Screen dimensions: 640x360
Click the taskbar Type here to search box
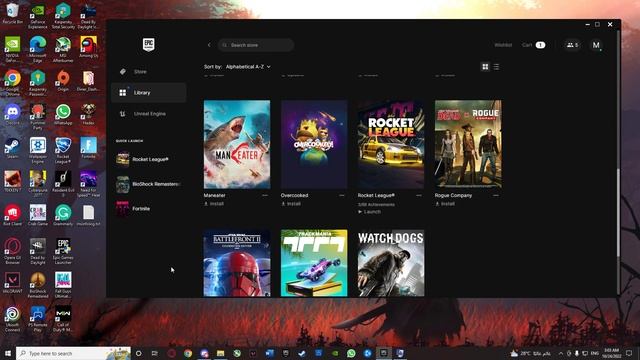click(73, 353)
